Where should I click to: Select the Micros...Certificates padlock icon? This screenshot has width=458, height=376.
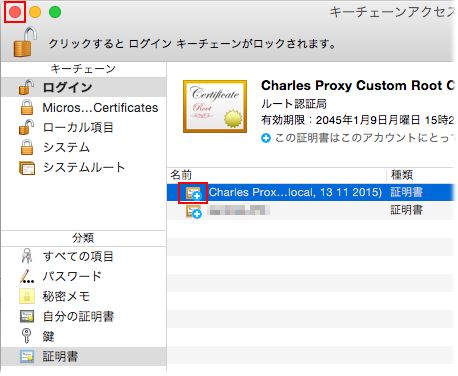click(27, 107)
